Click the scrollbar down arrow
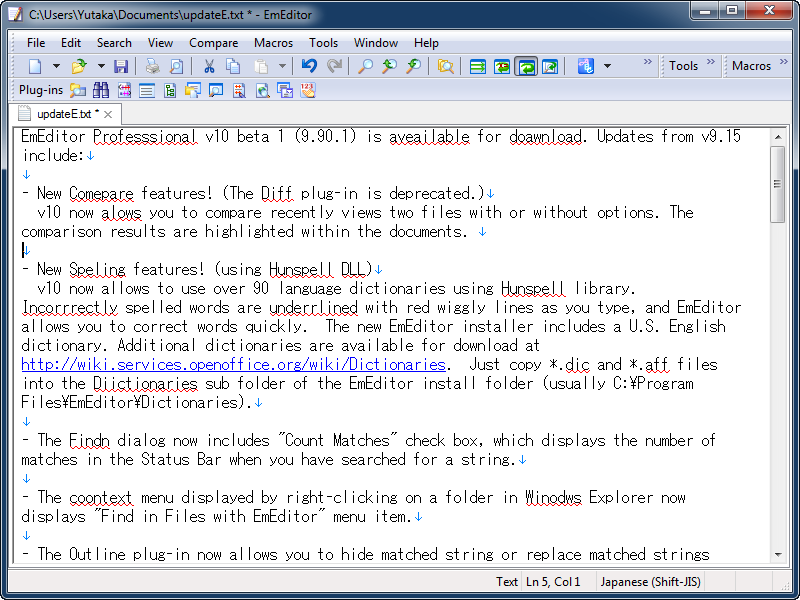This screenshot has height=600, width=800. coord(778,555)
